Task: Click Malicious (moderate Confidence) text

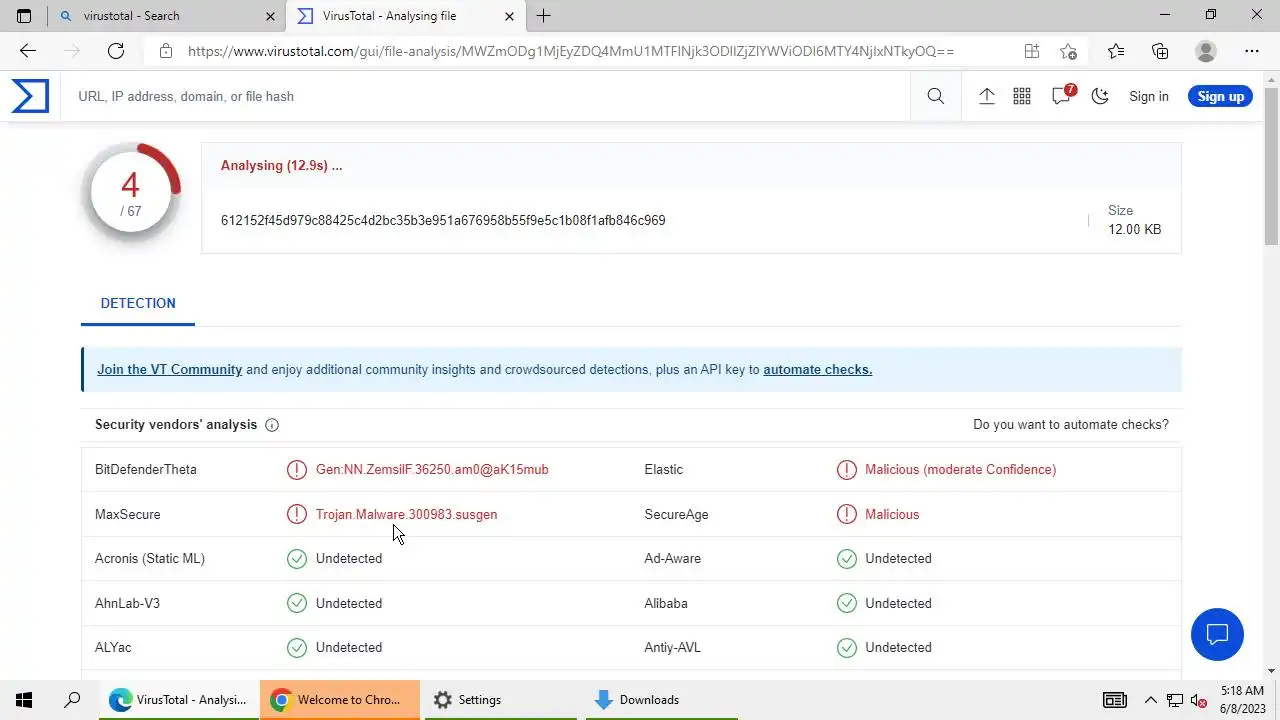Action: 960,469
